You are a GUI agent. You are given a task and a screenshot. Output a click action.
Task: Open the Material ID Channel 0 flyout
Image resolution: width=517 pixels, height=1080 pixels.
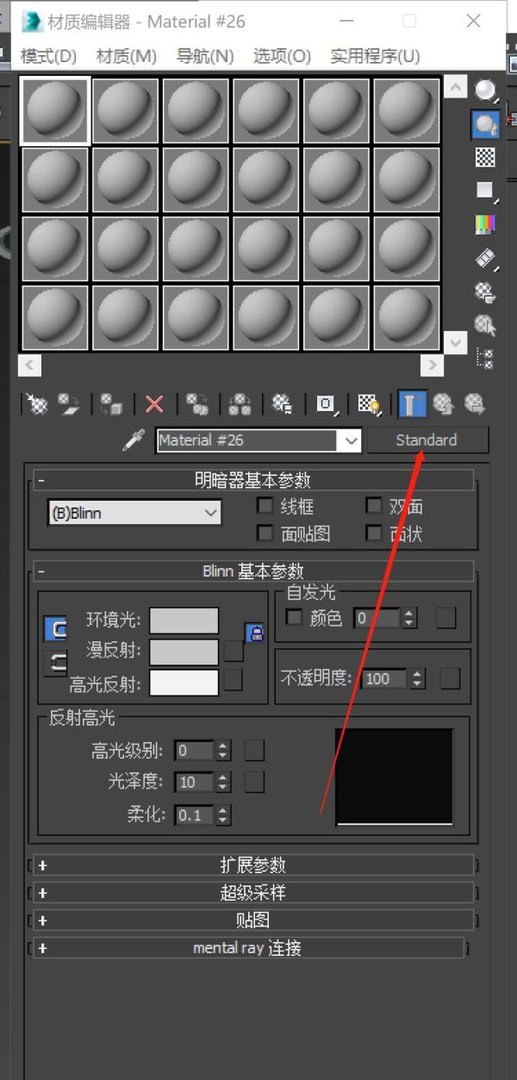tap(326, 404)
